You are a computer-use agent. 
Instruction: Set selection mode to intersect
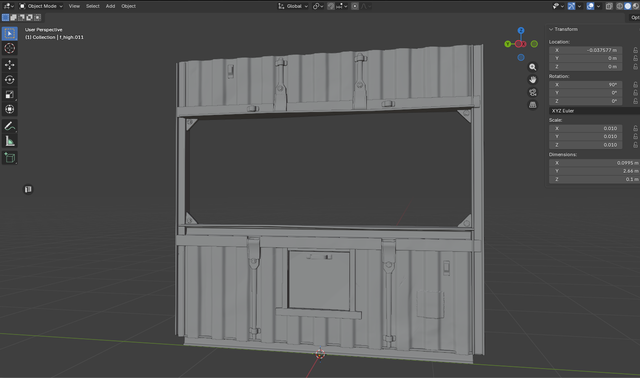(38, 18)
